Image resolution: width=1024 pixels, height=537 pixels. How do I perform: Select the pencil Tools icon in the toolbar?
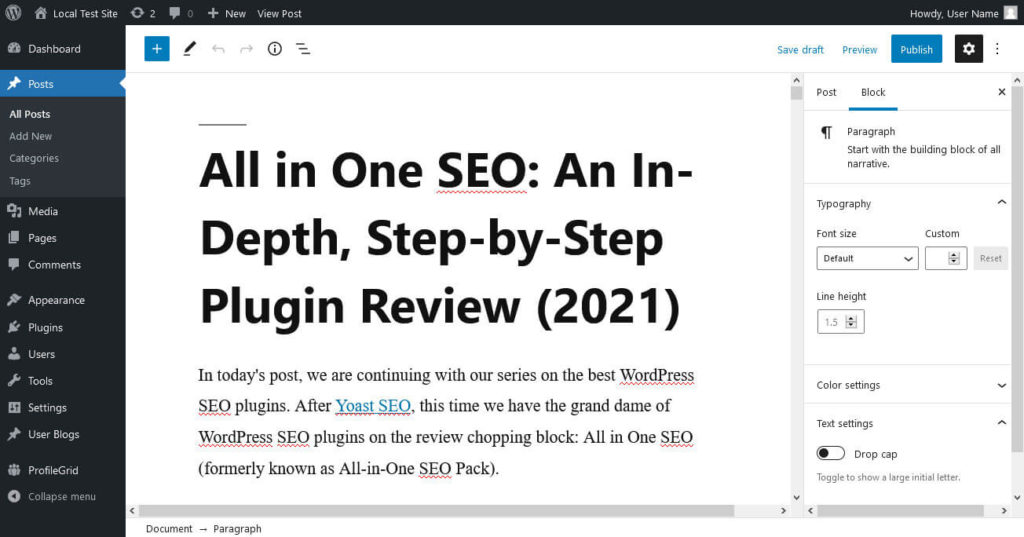(190, 49)
